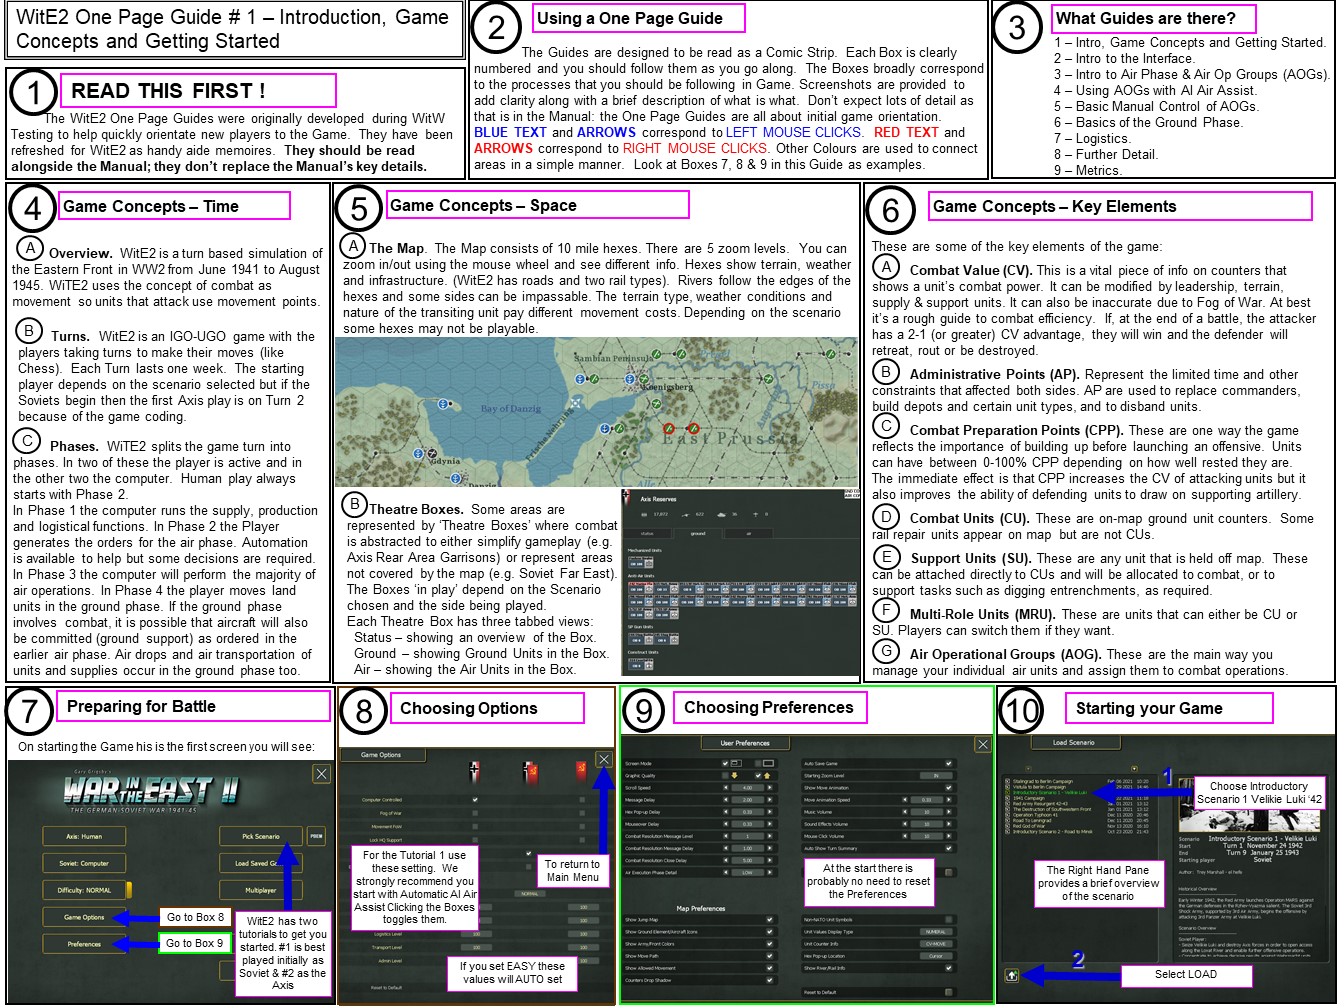Change Unit Counter Info CV-MOVE selector

point(936,943)
